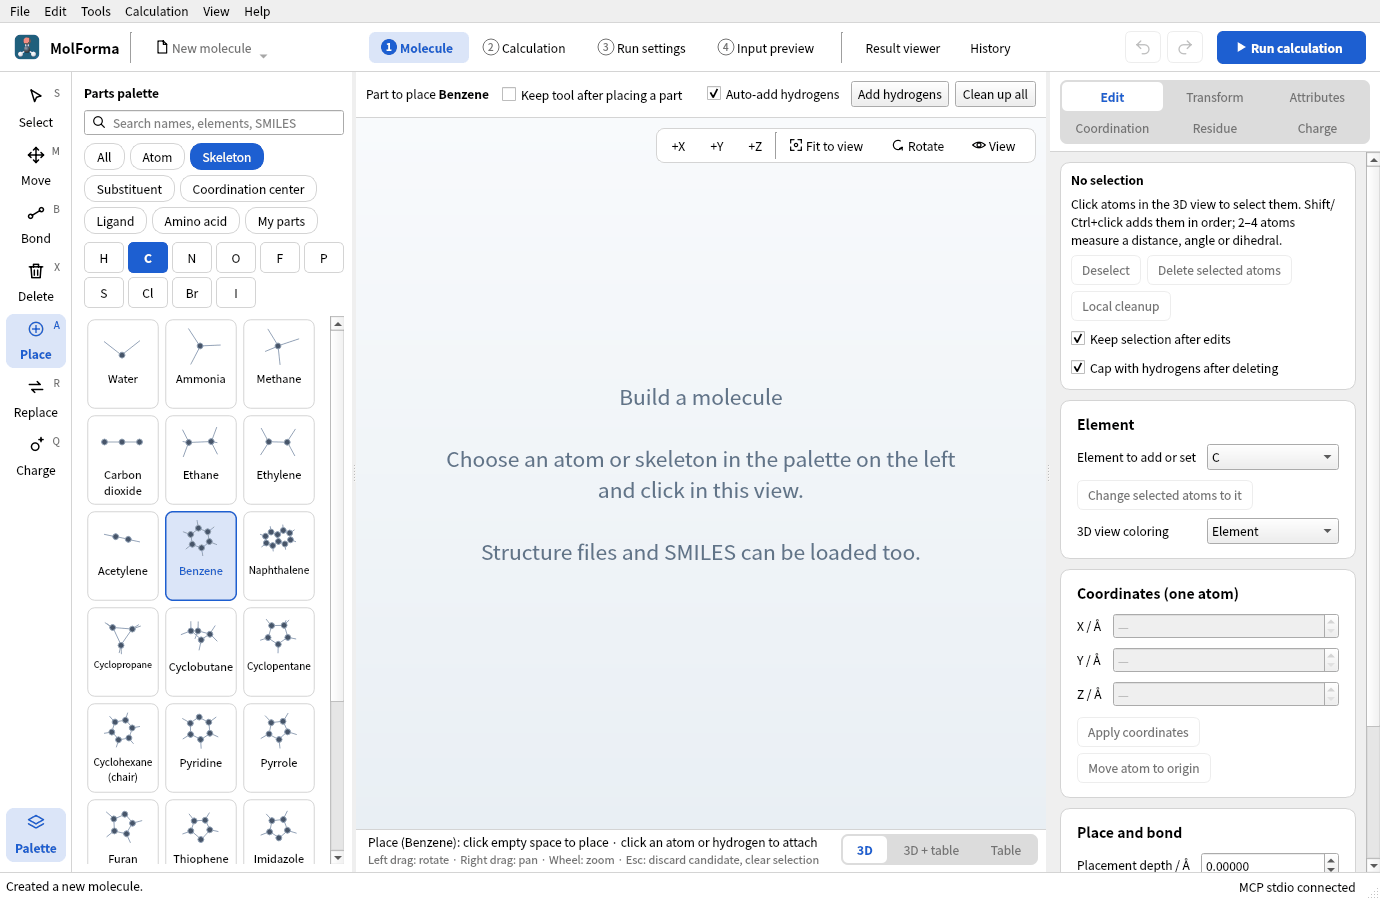Uncheck Keep selection after edits
The width and height of the screenshot is (1380, 900).
click(1078, 339)
